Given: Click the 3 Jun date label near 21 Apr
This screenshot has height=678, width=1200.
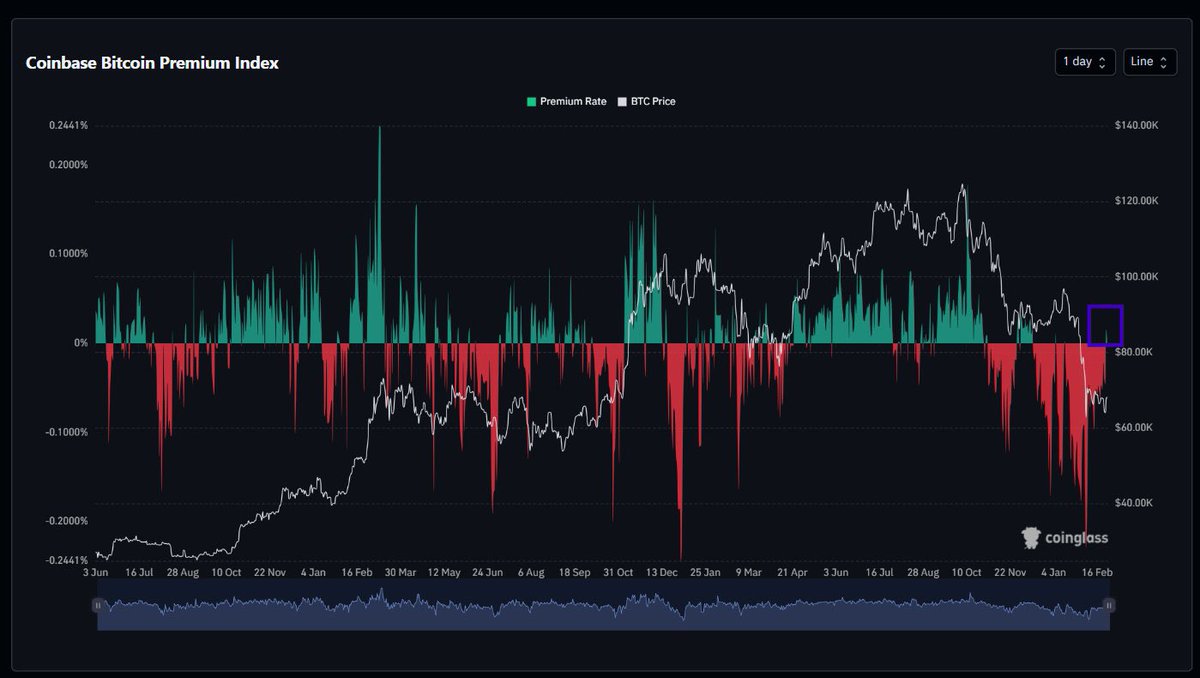Looking at the screenshot, I should (x=835, y=573).
